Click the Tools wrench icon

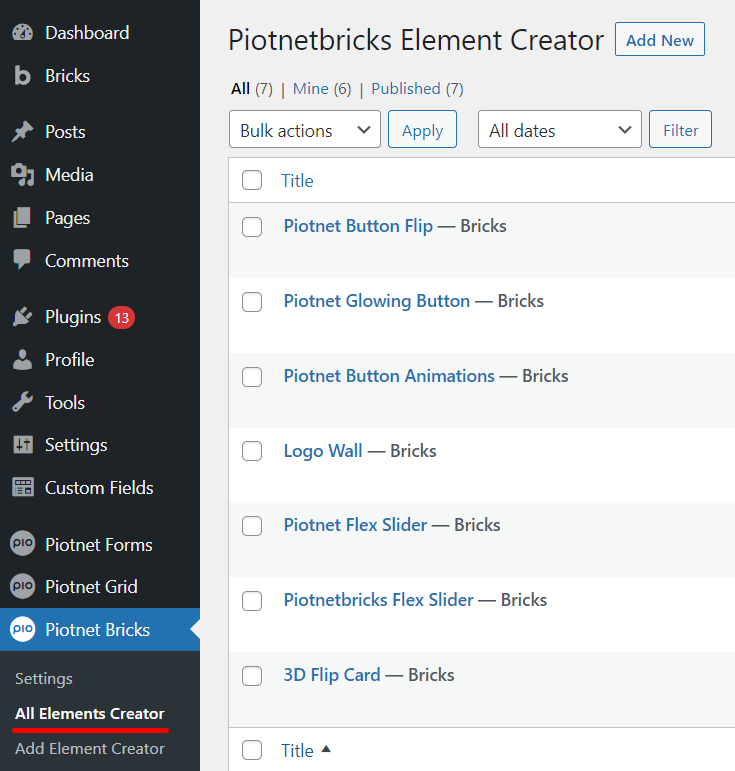[x=22, y=402]
